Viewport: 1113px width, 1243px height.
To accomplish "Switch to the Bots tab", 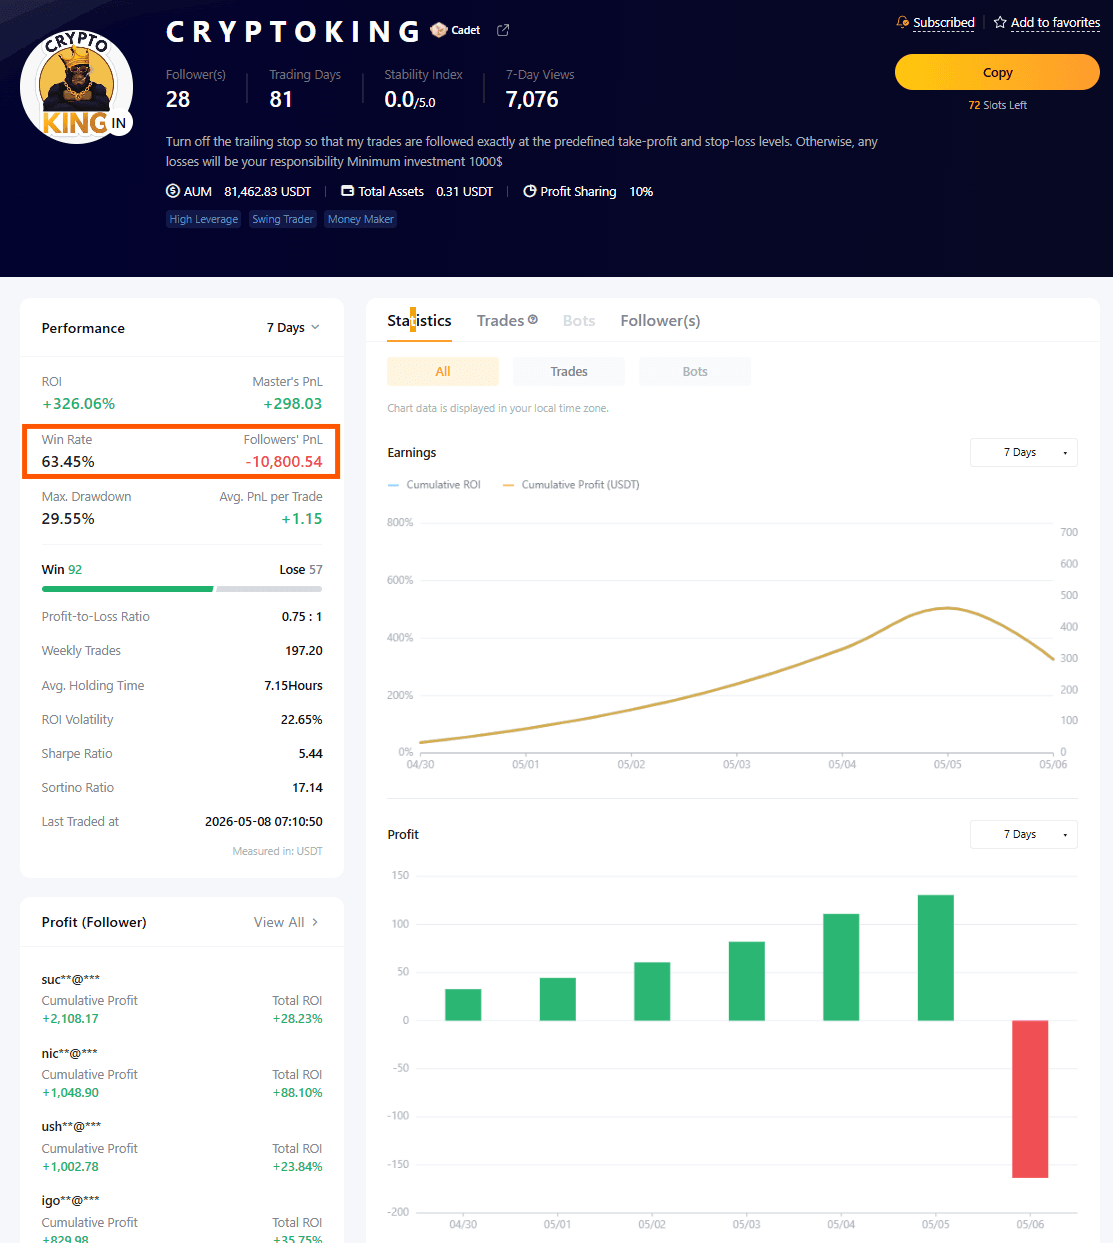I will (579, 320).
